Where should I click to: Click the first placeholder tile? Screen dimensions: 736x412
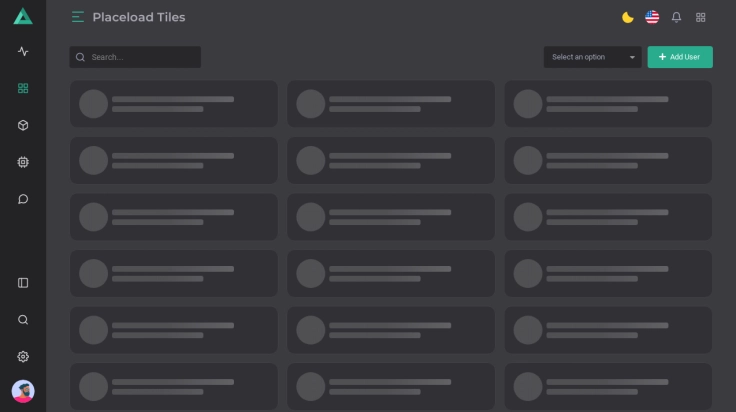coord(173,104)
